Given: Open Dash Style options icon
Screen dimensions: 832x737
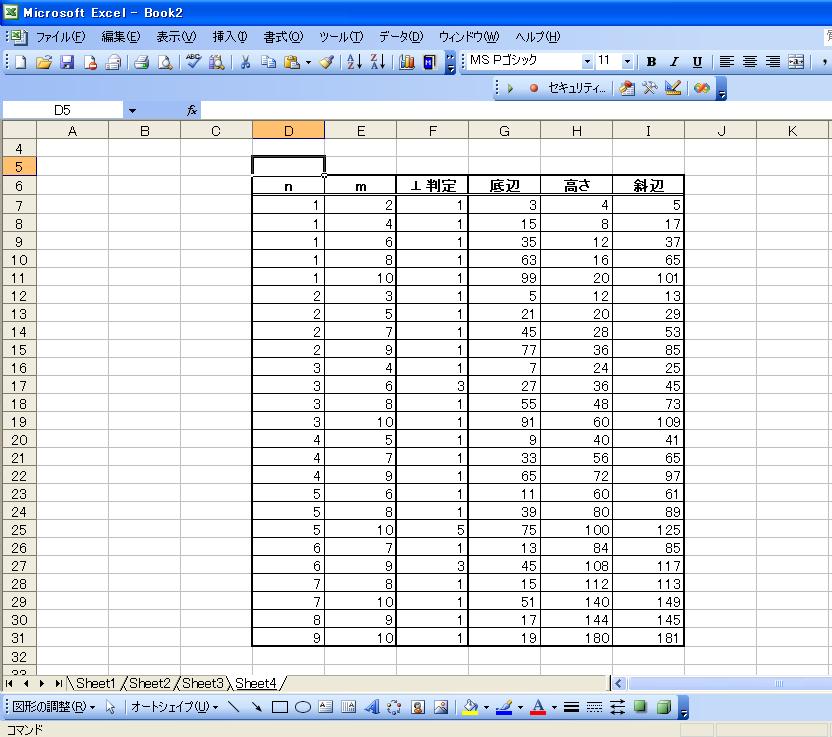Looking at the screenshot, I should click(x=594, y=707).
